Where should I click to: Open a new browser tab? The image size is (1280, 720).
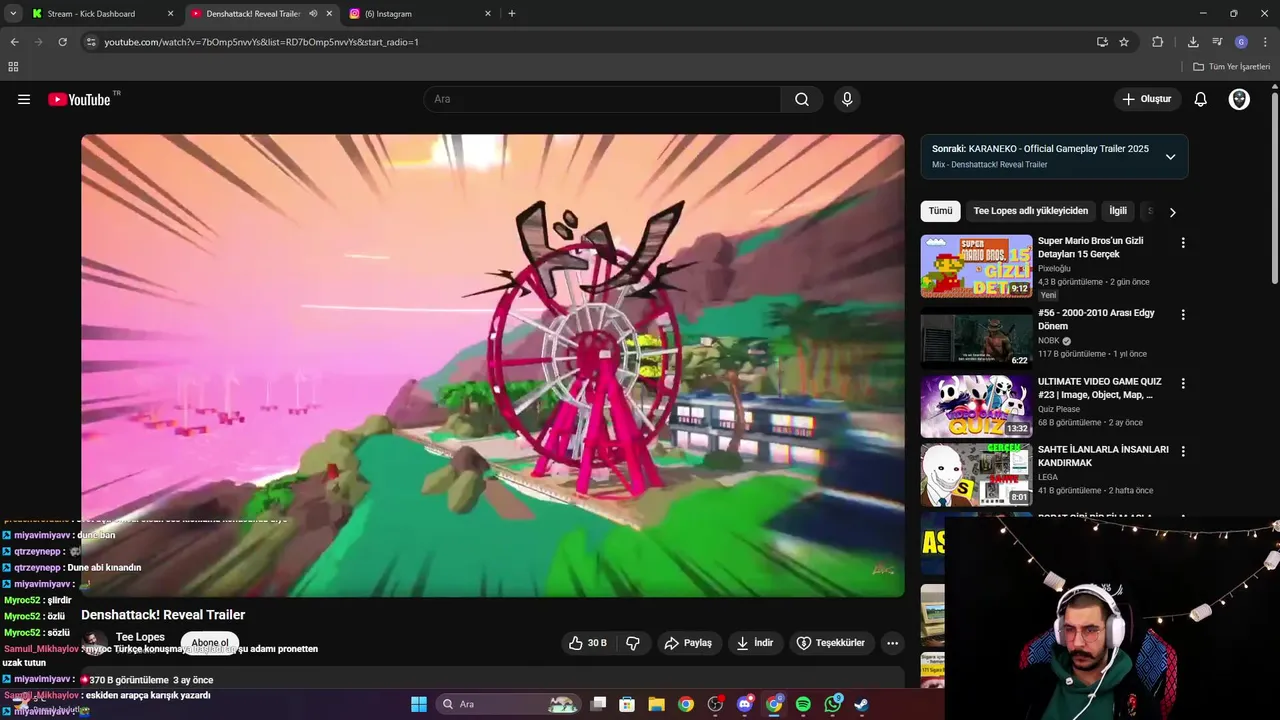[x=512, y=14]
